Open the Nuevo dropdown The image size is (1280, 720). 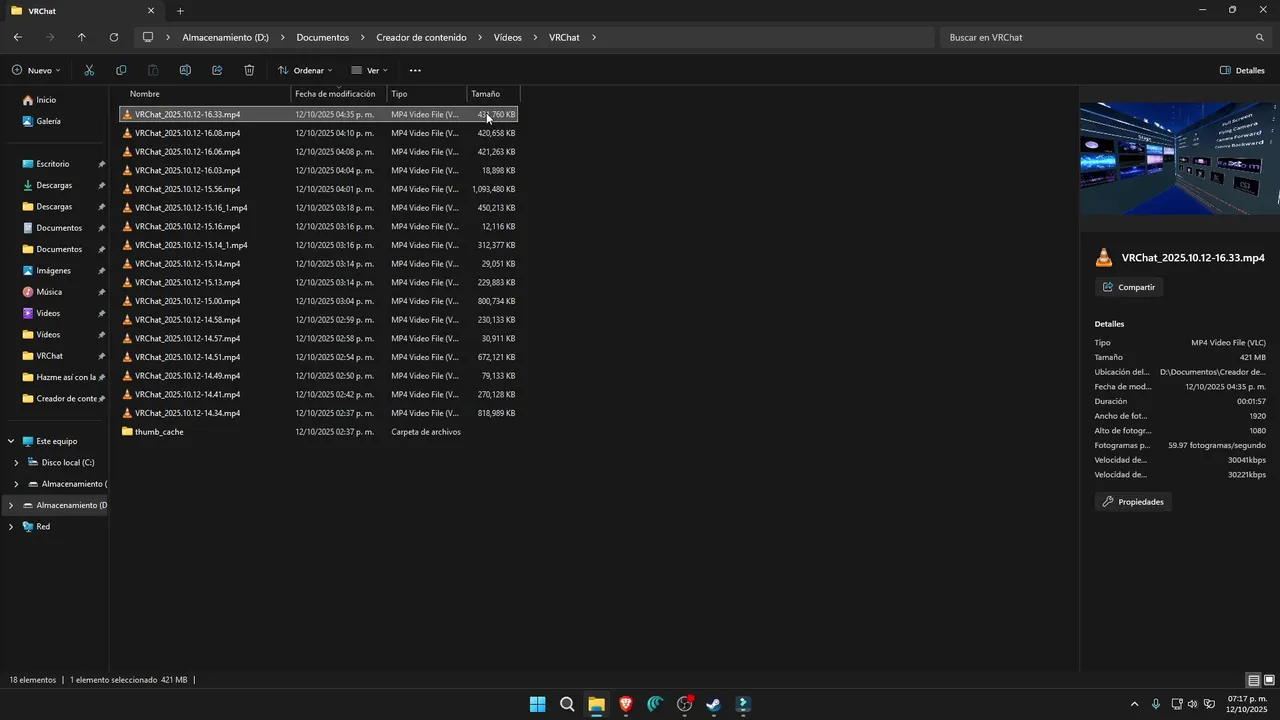(x=36, y=70)
